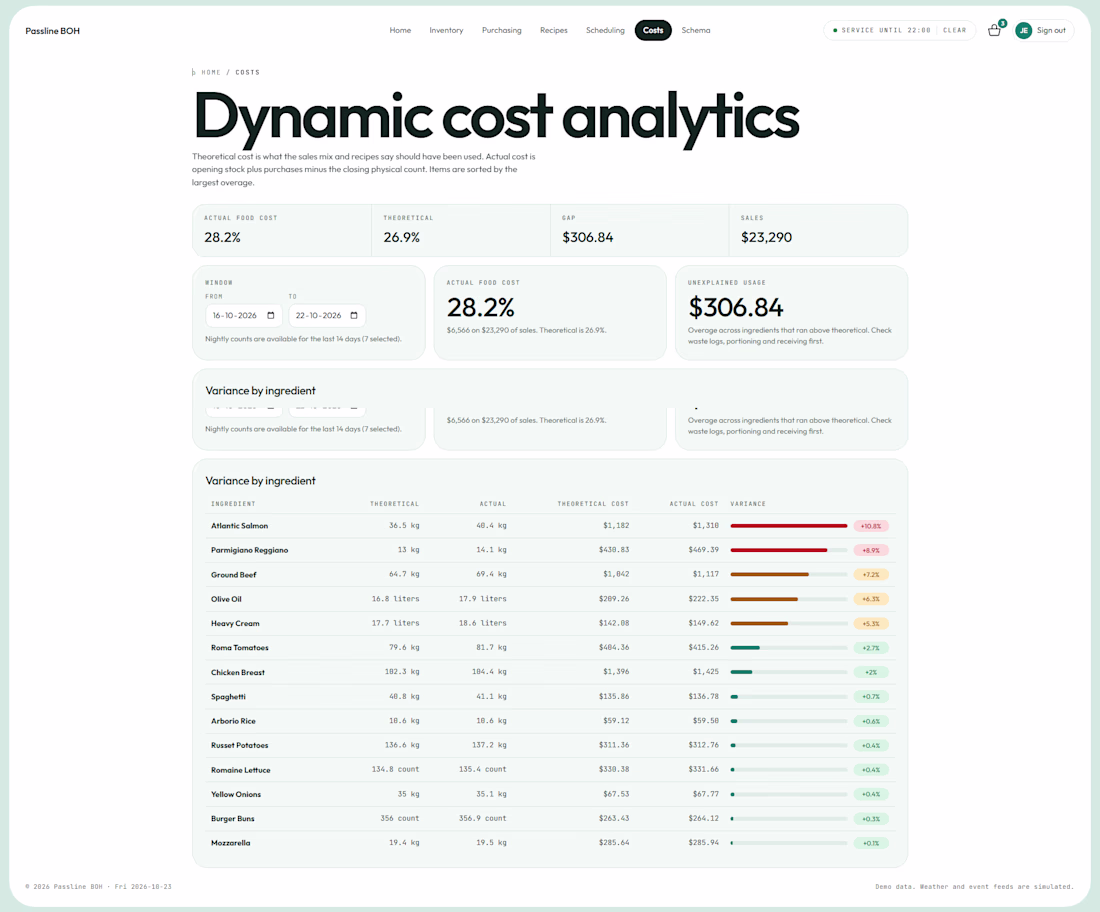Click the Atlantic Salmon variance bar
The height and width of the screenshot is (912, 1100).
[x=789, y=525]
